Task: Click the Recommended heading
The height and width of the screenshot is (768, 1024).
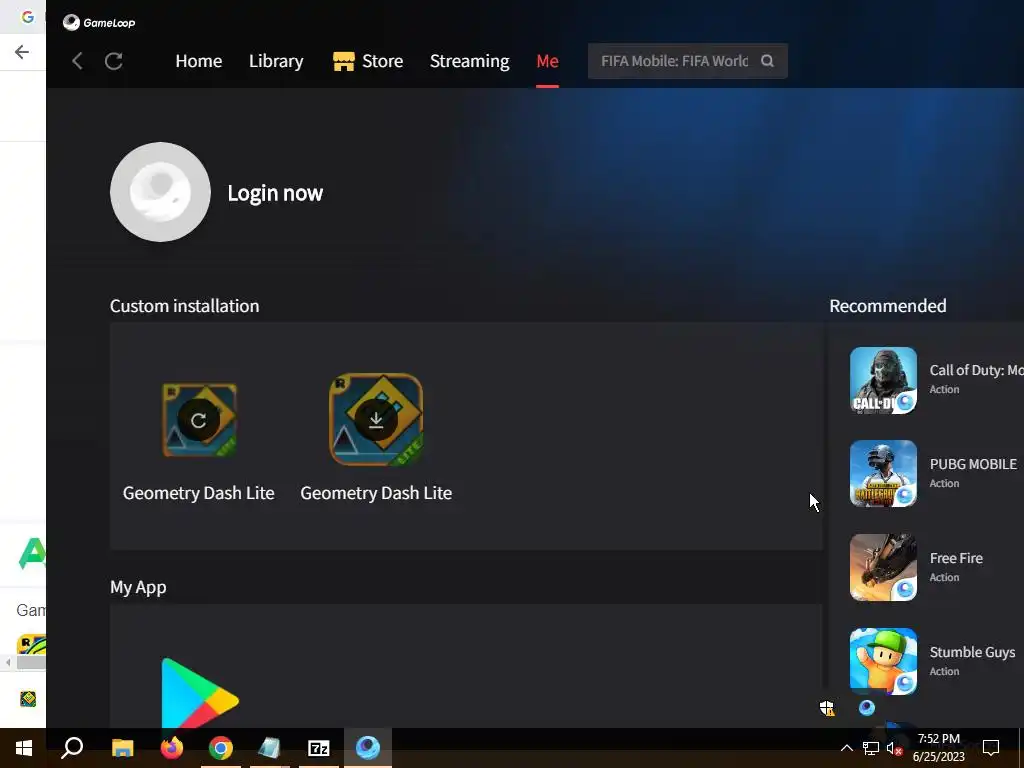Action: tap(888, 306)
